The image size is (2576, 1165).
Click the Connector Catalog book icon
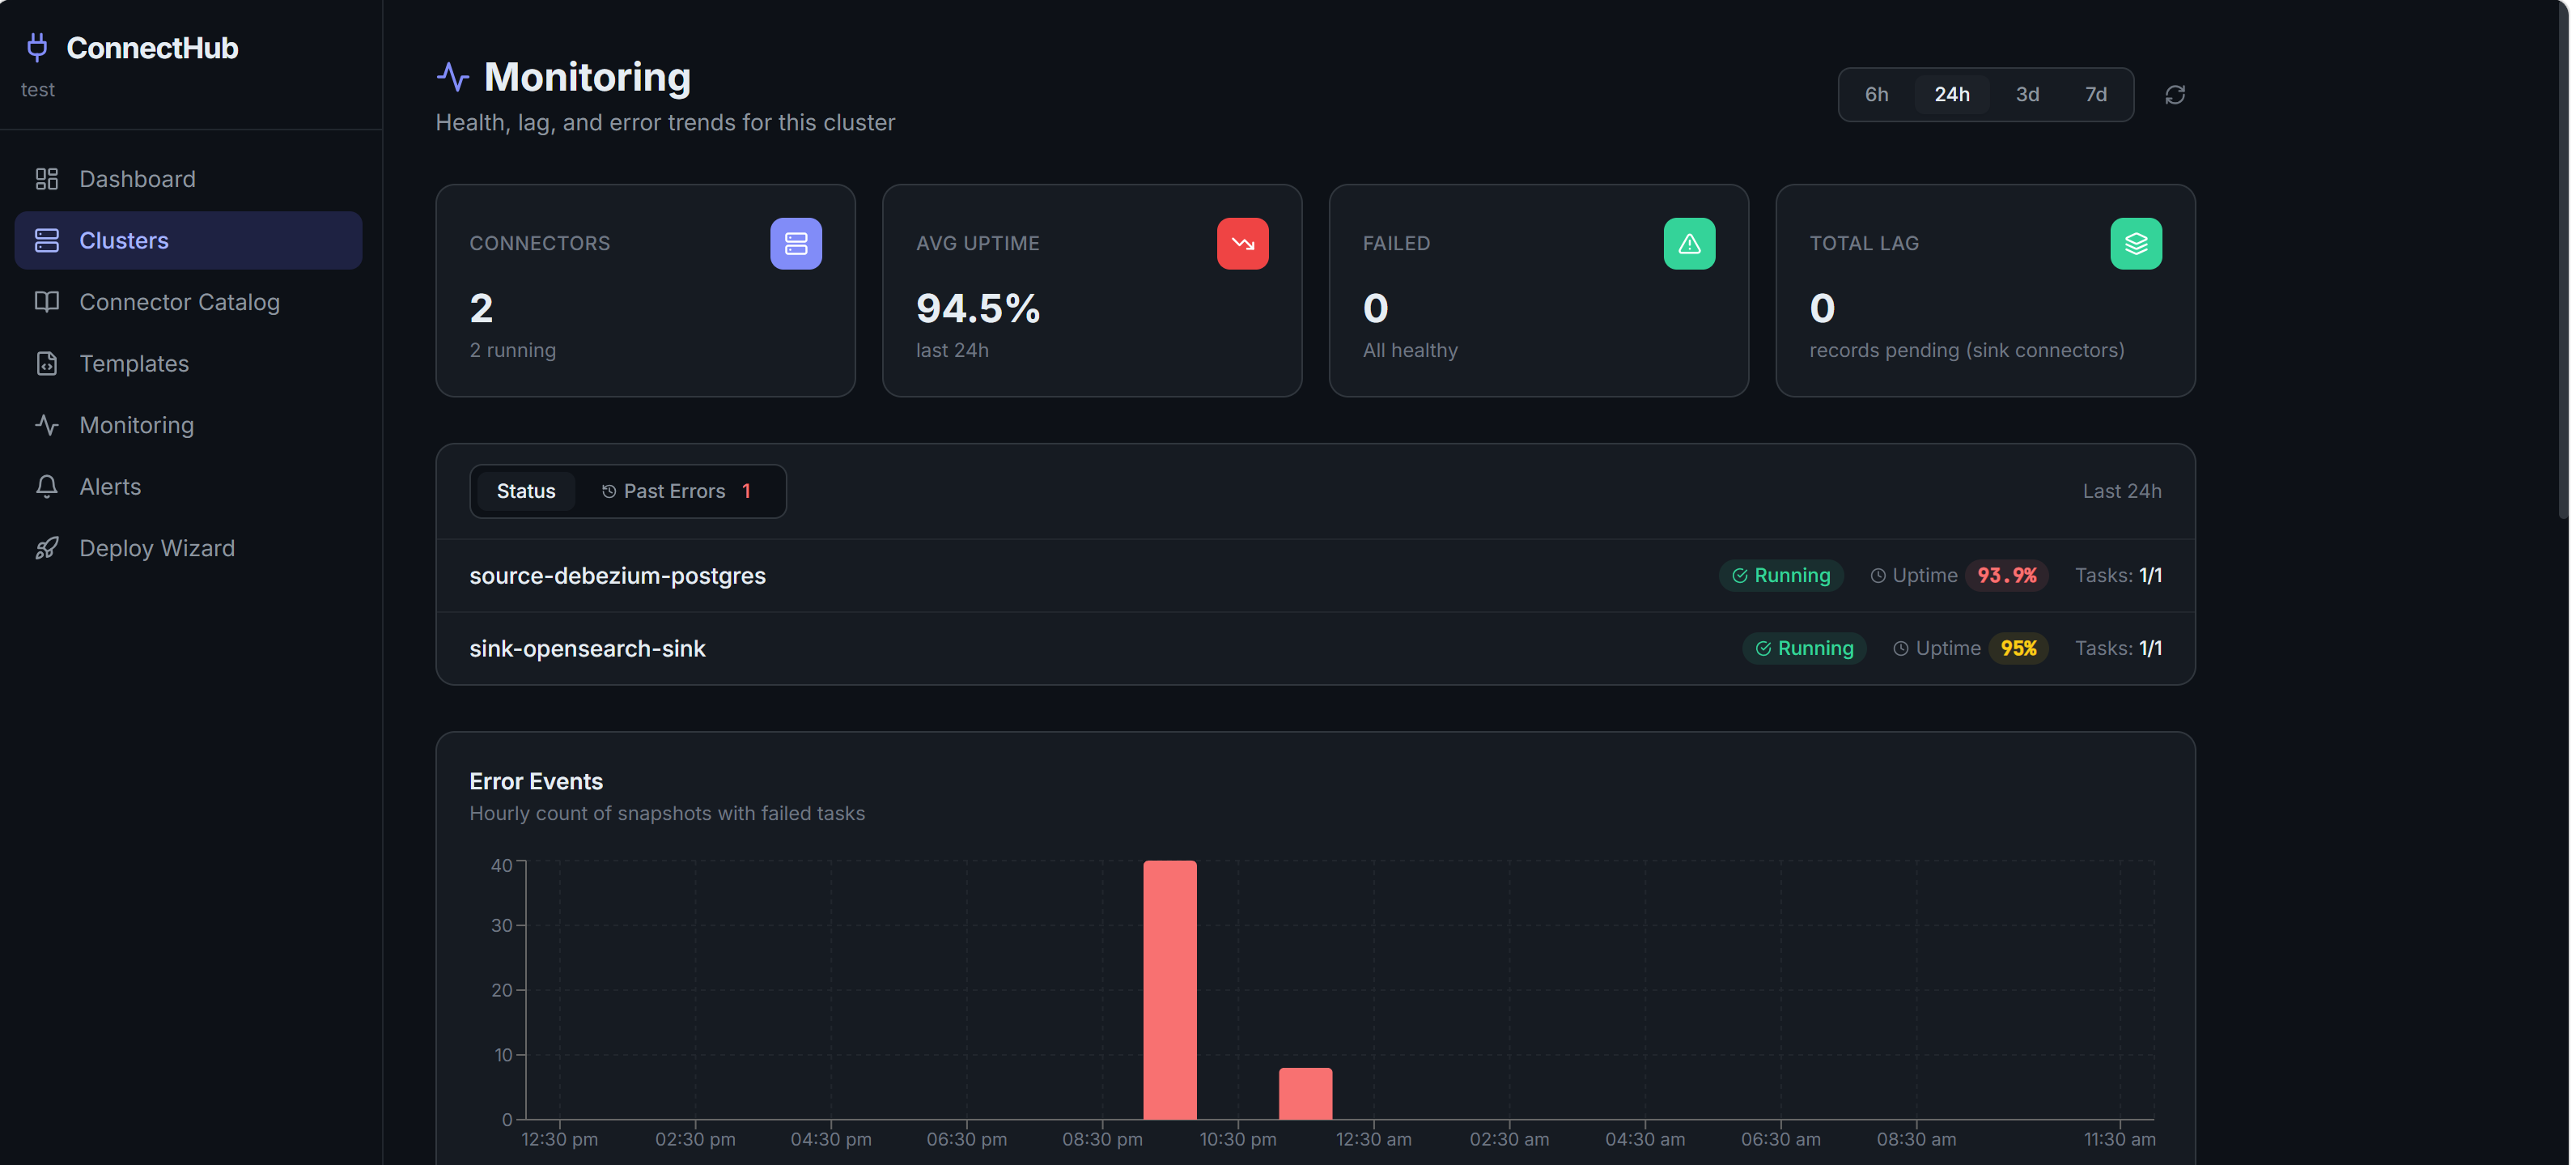[47, 302]
